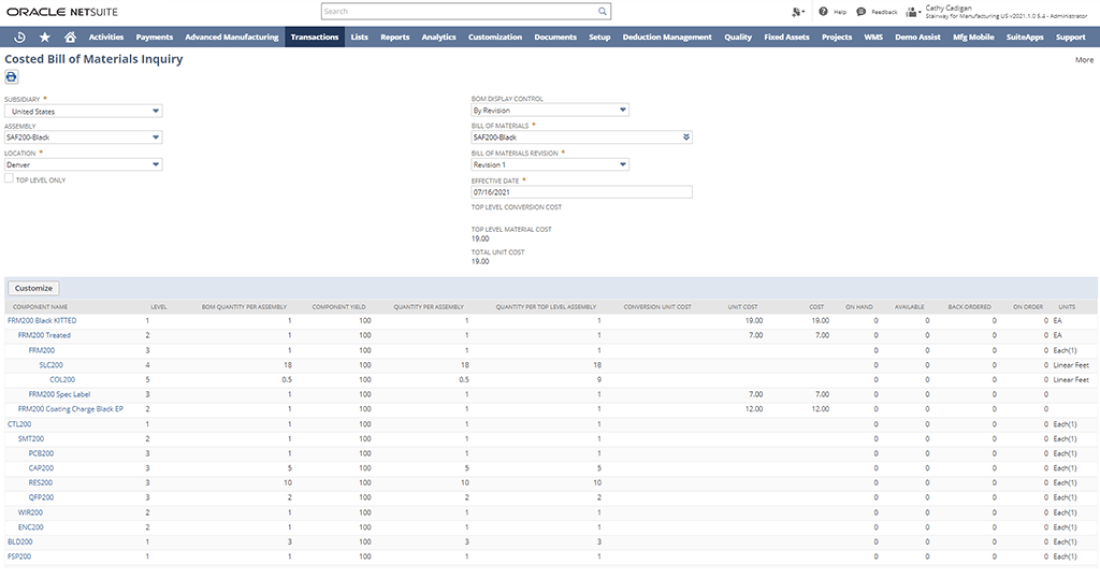Open the Shortcuts star icon

[x=45, y=37]
